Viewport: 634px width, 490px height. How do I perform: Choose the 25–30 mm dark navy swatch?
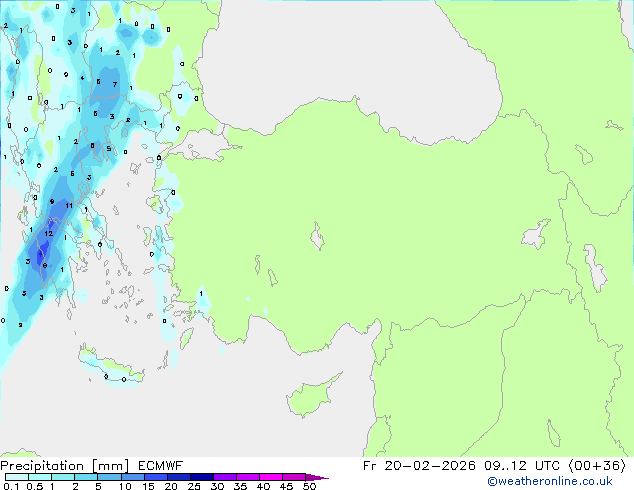point(201,477)
